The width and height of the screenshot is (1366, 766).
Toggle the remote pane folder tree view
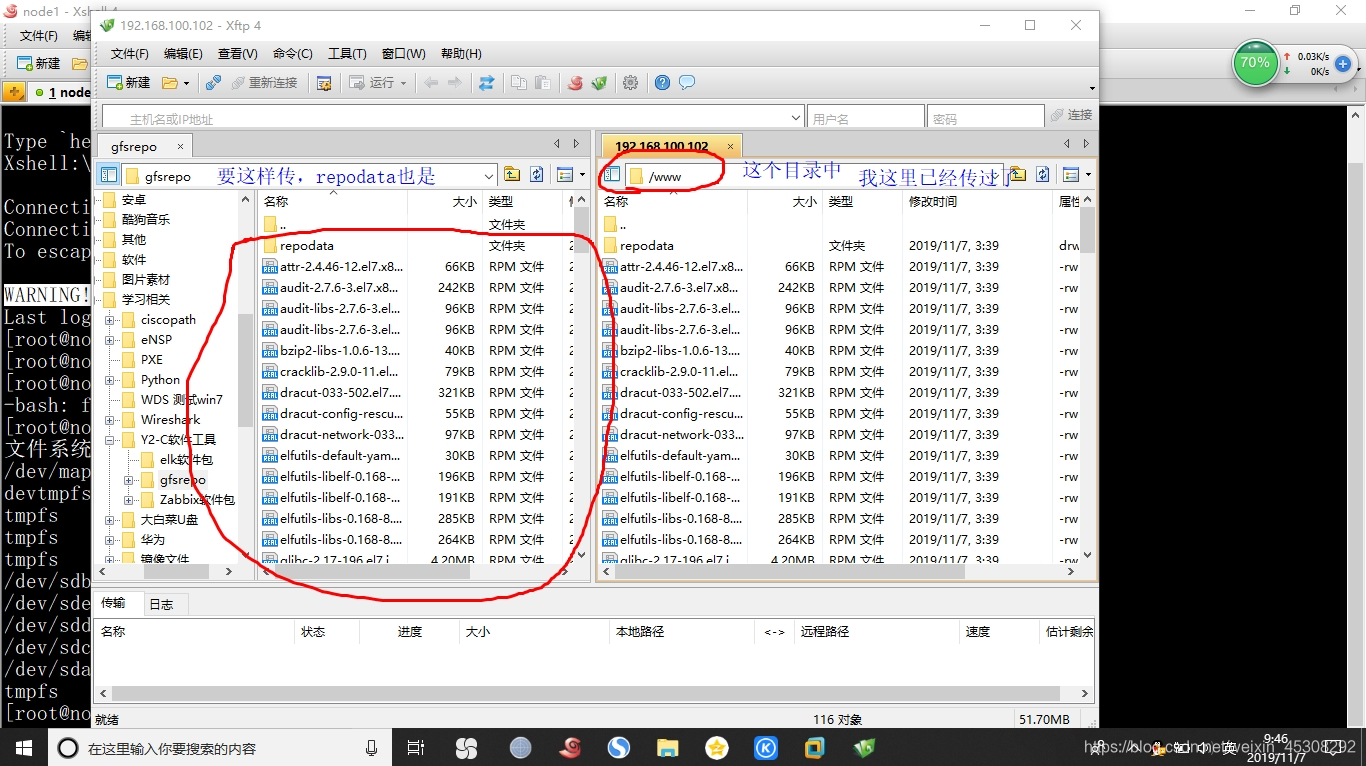tap(612, 175)
